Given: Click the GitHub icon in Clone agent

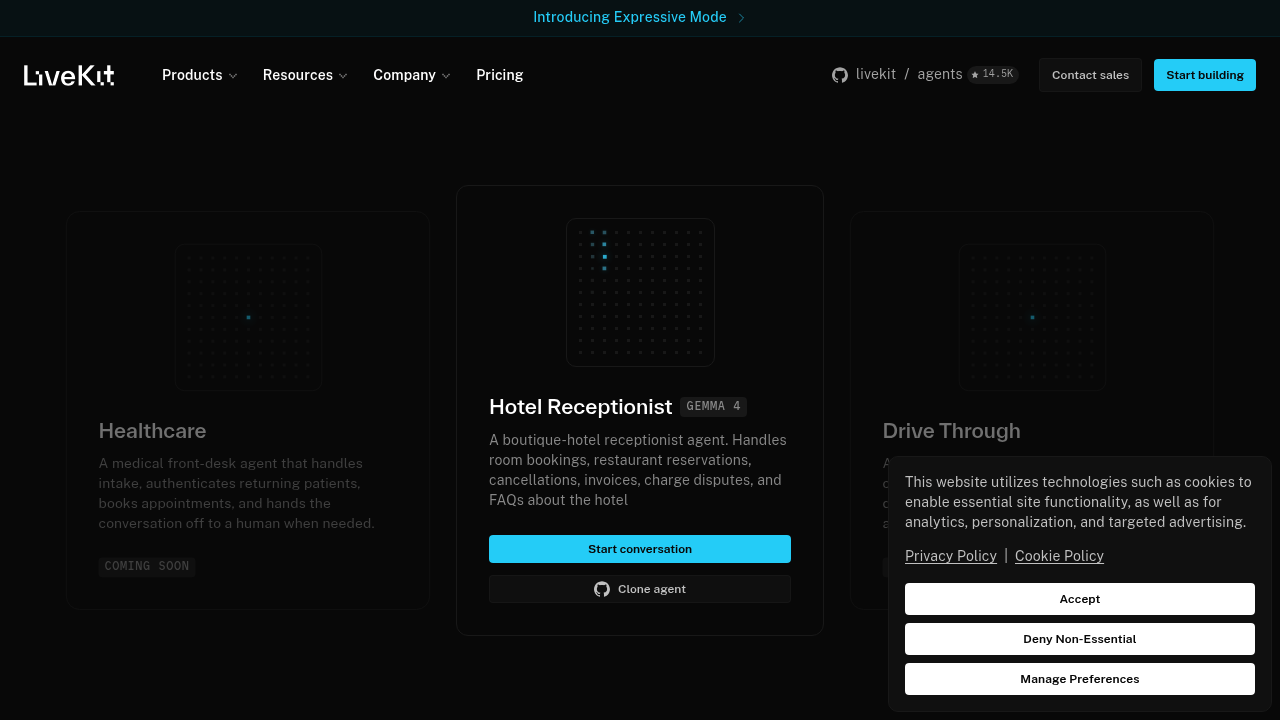Looking at the screenshot, I should (602, 589).
